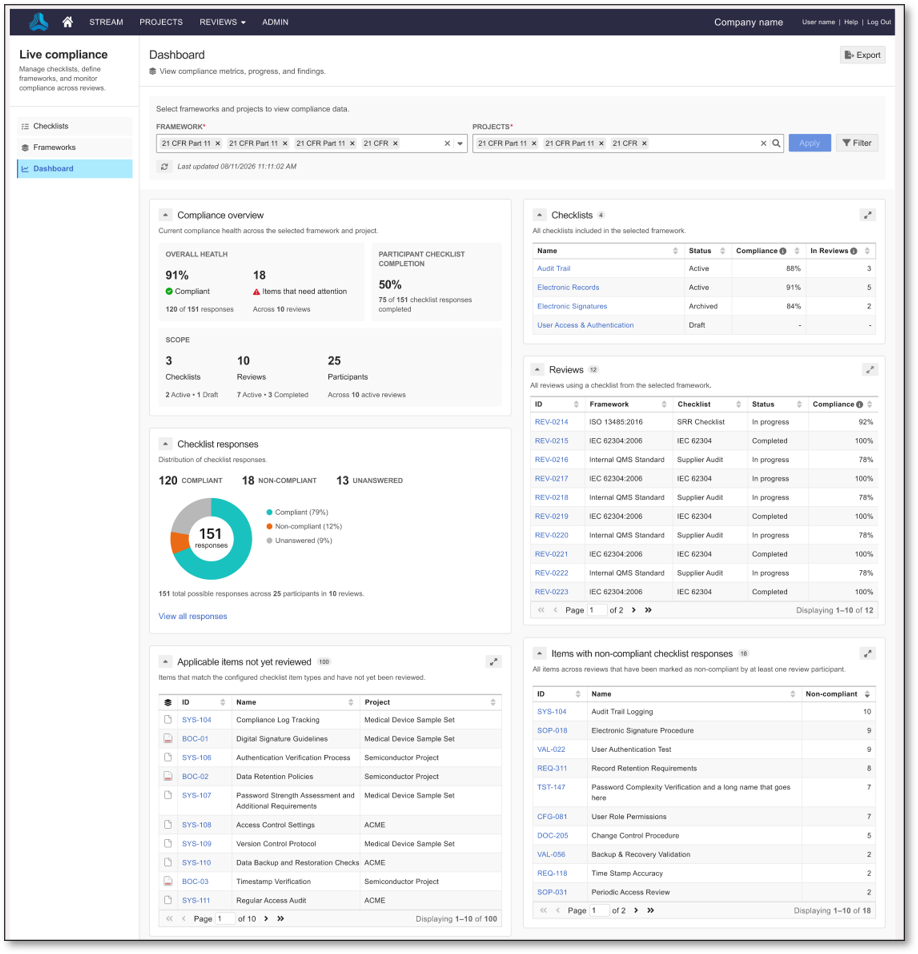
Task: Go to next page in non-compliant items table
Action: 636,910
